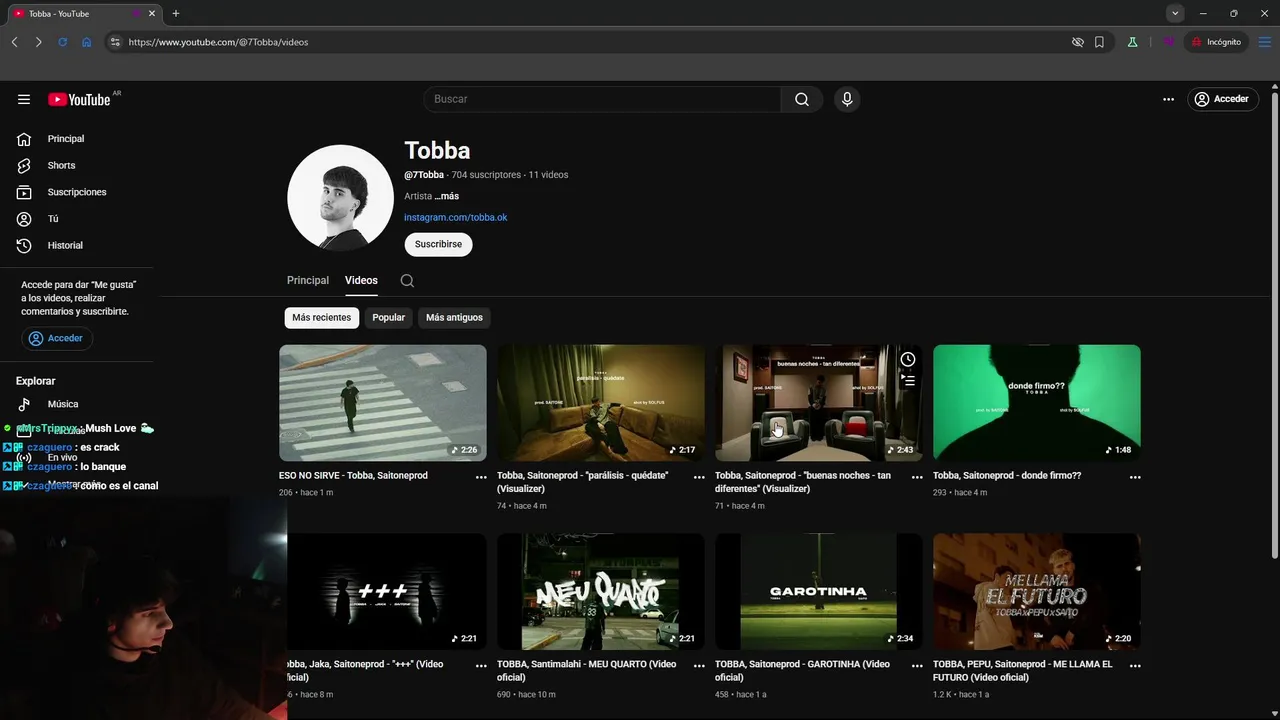Bookmark this page icon in address bar
The height and width of the screenshot is (720, 1280).
pyautogui.click(x=1099, y=42)
